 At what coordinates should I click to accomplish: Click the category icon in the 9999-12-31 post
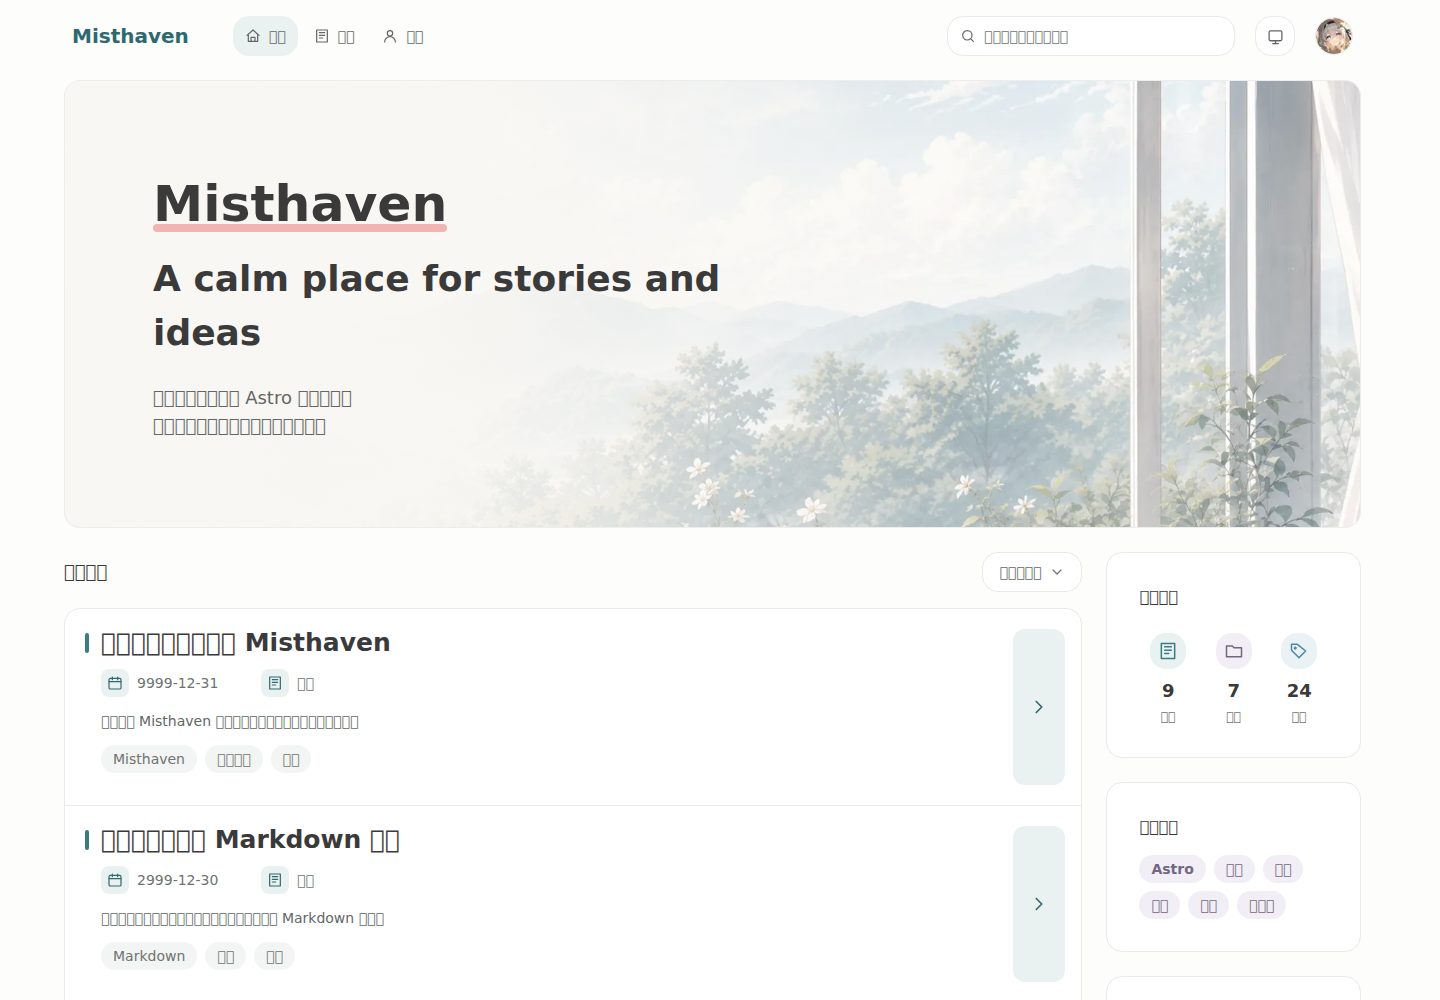(275, 683)
